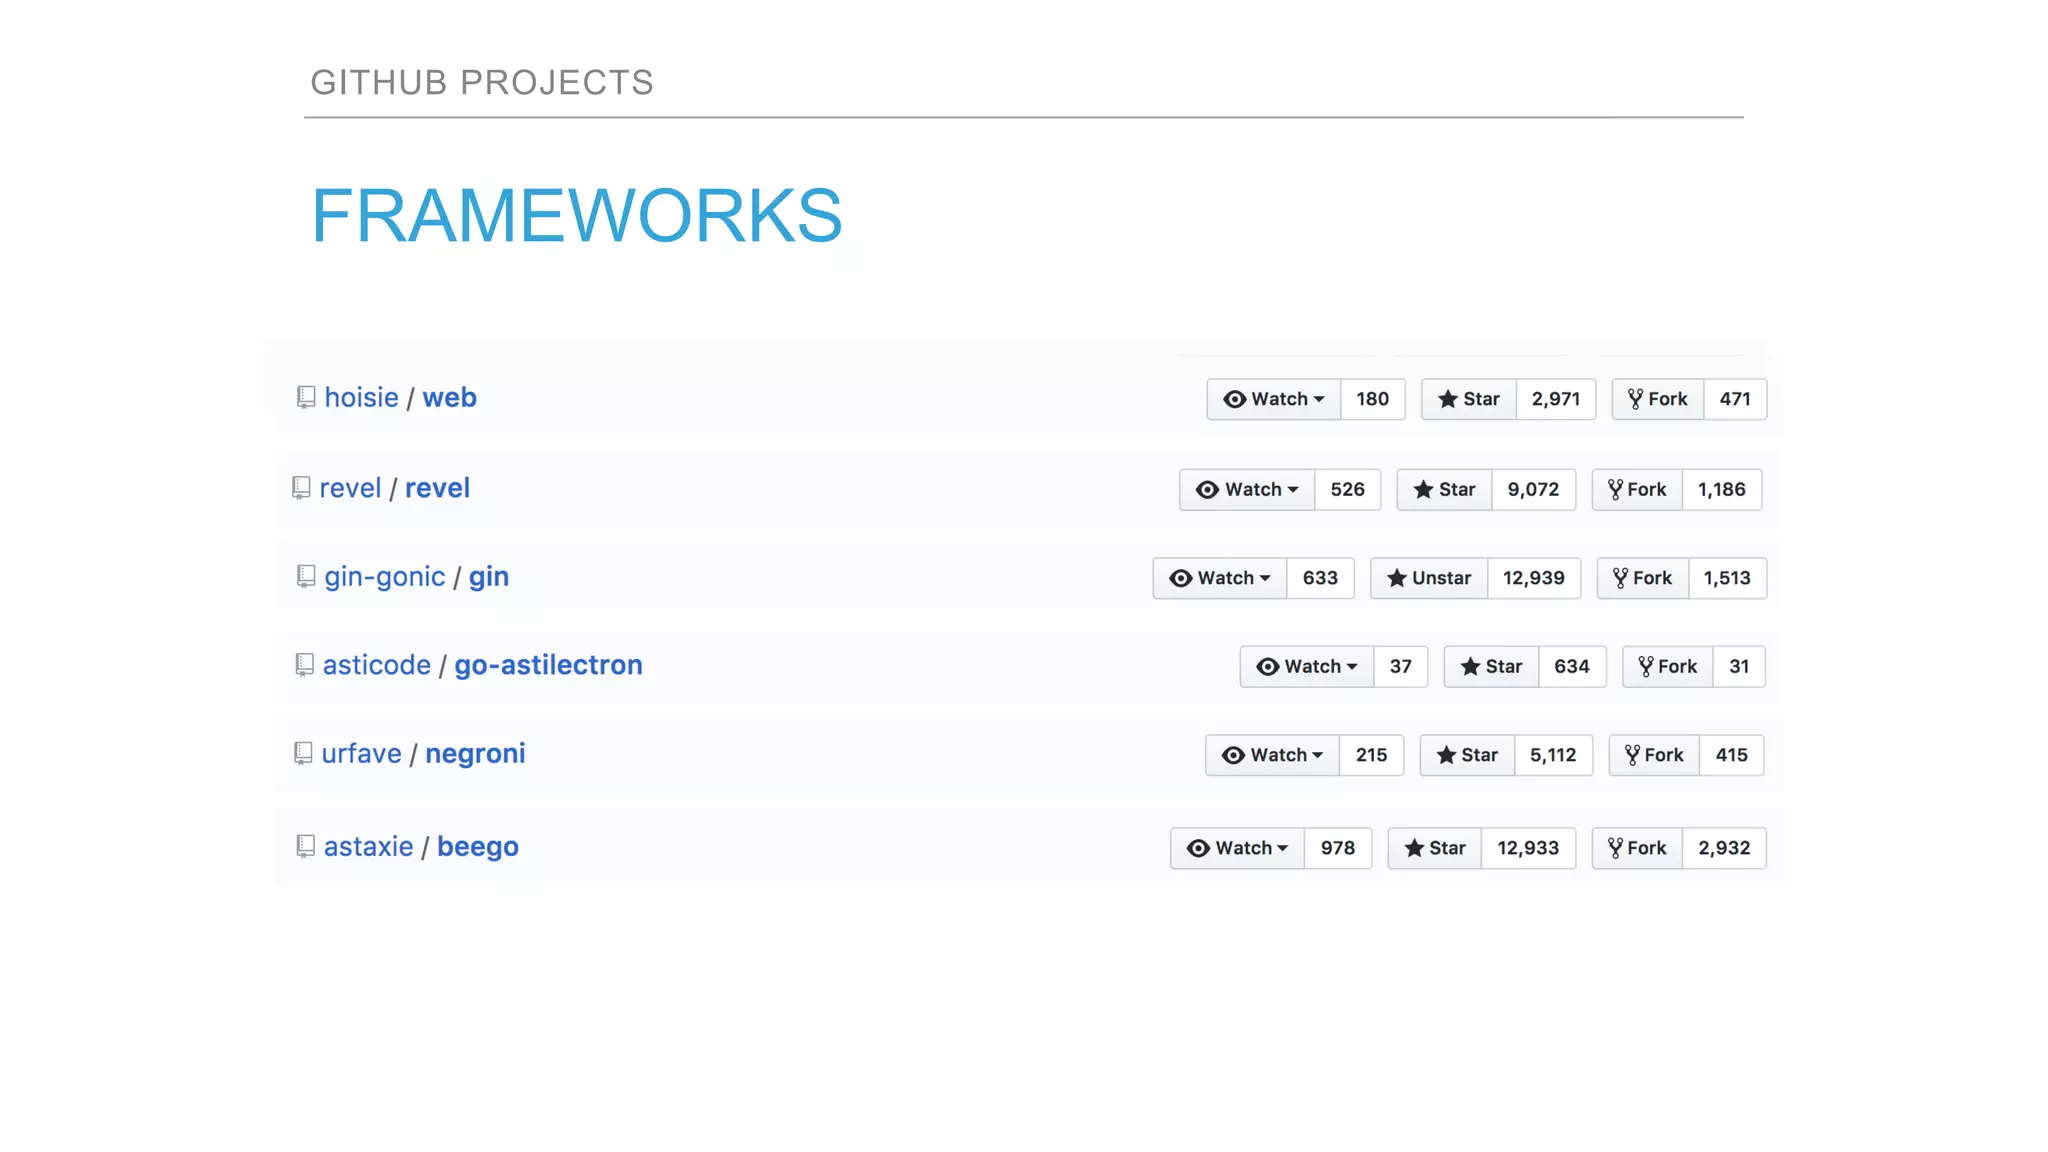Click the FRAMEWORKS slide heading
The width and height of the screenshot is (2048, 1152).
click(x=577, y=215)
